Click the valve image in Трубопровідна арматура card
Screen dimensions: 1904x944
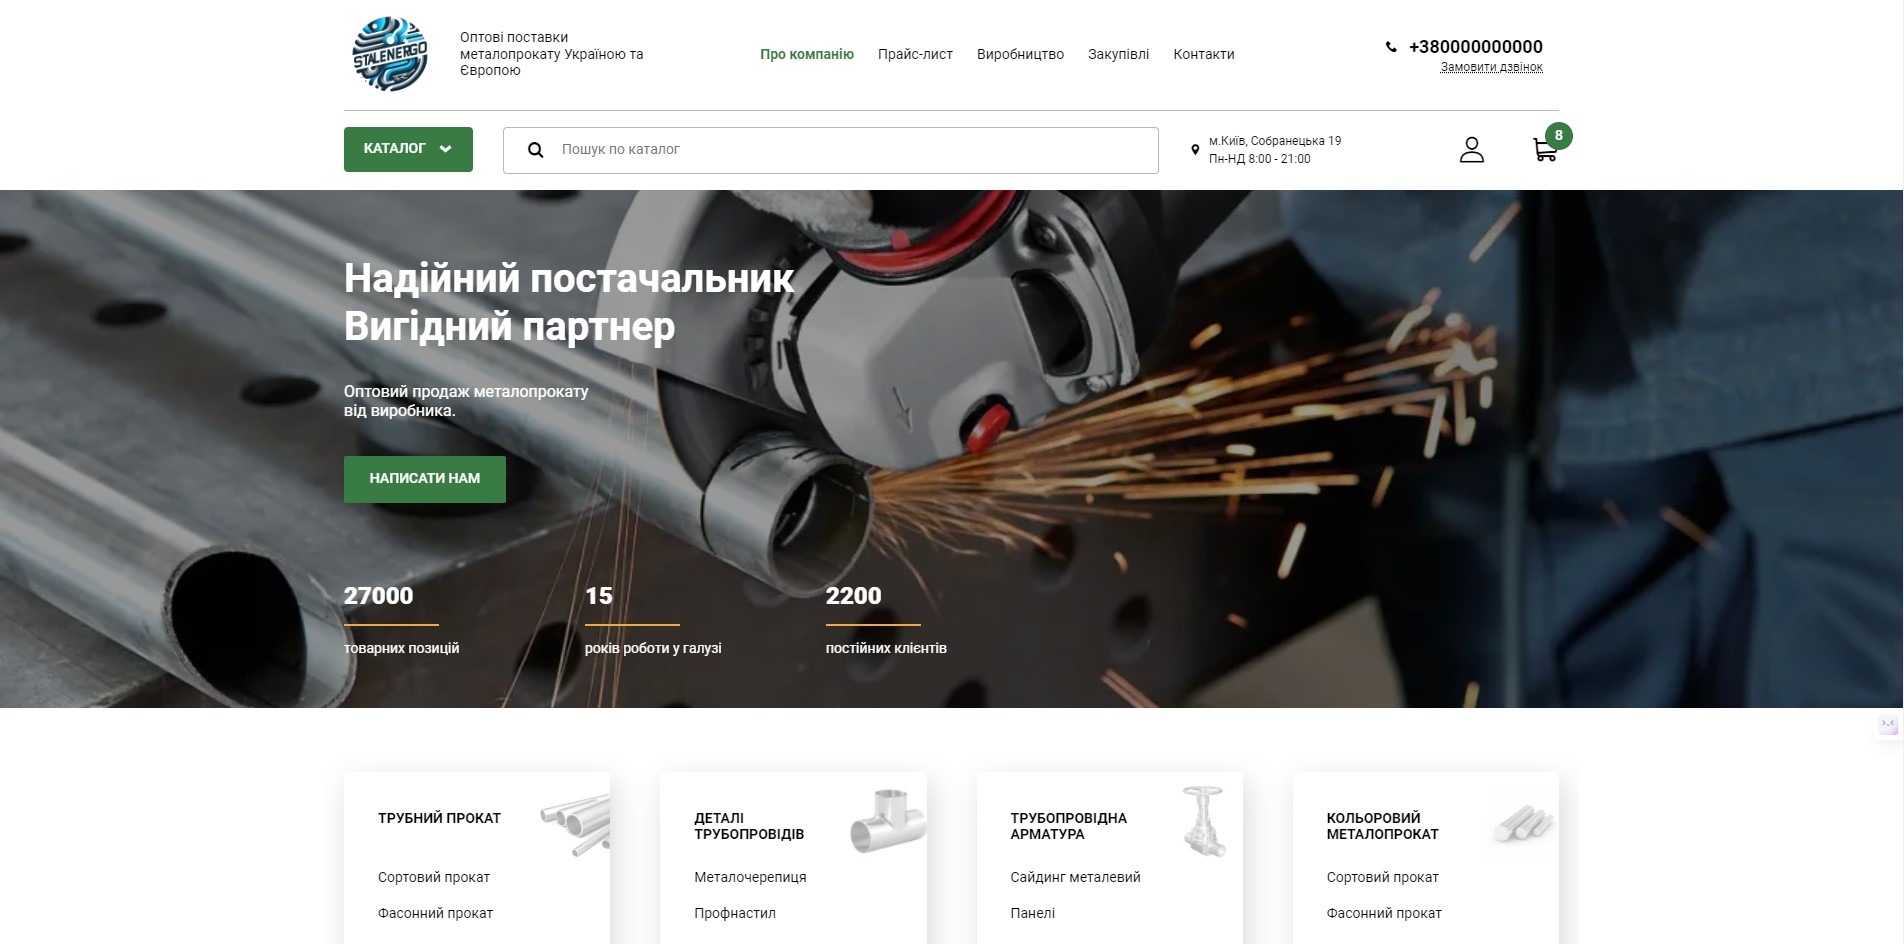[1204, 822]
